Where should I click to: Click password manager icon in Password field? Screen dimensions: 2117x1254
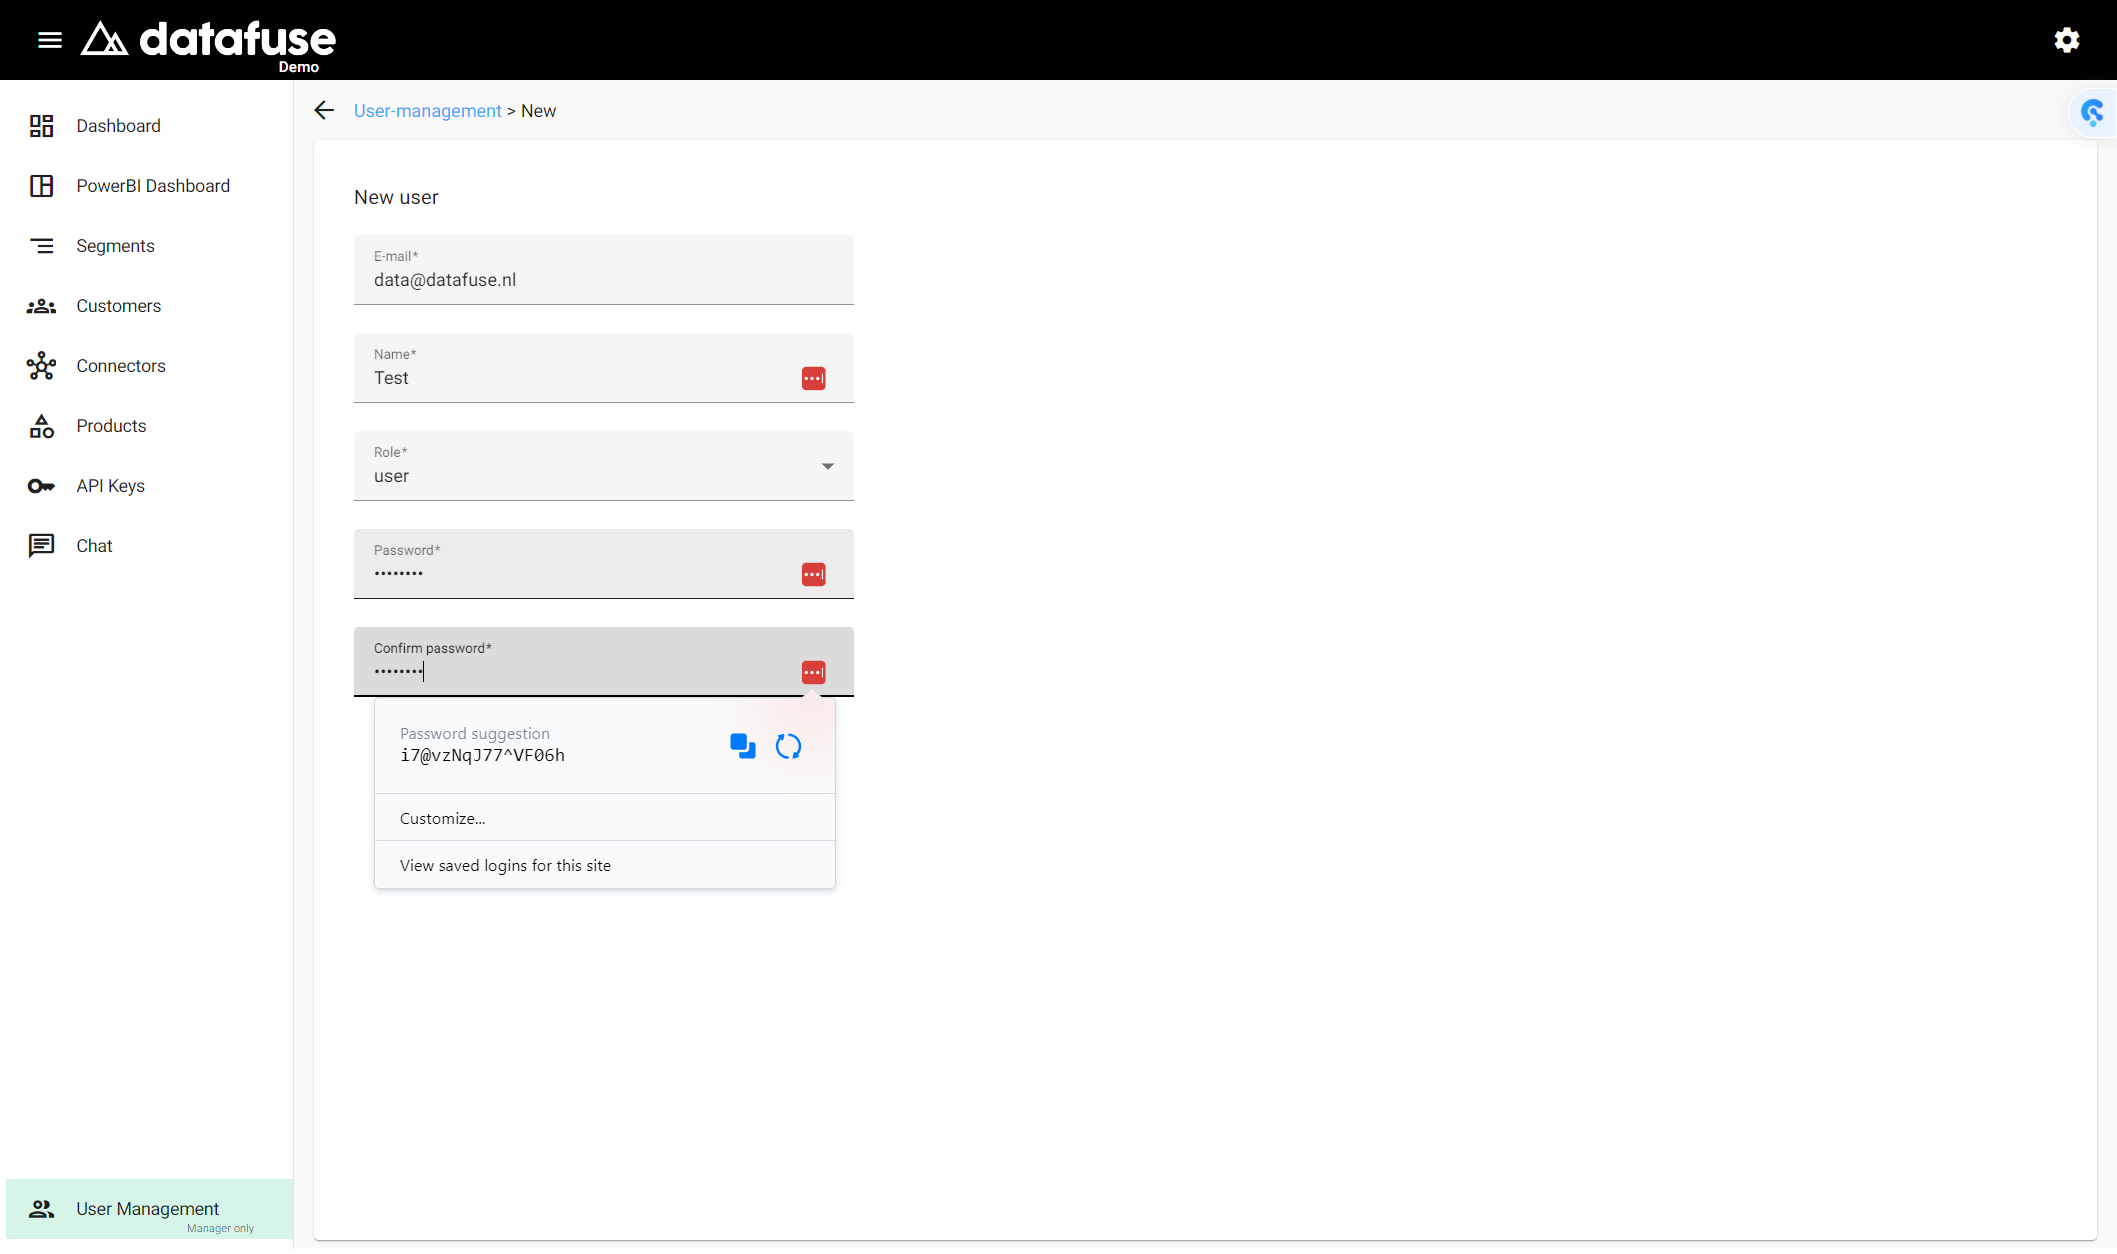click(x=813, y=574)
